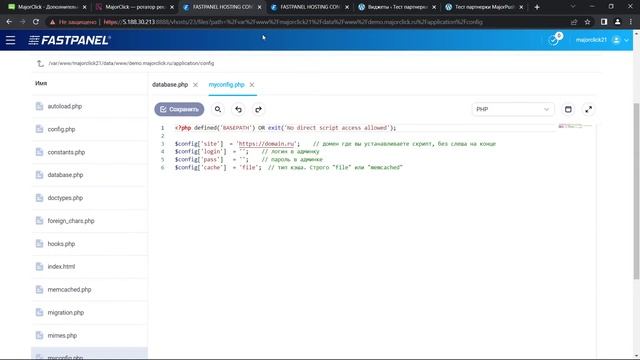Open the notifications task indicator icon
This screenshot has height=360, width=640.
[554, 40]
